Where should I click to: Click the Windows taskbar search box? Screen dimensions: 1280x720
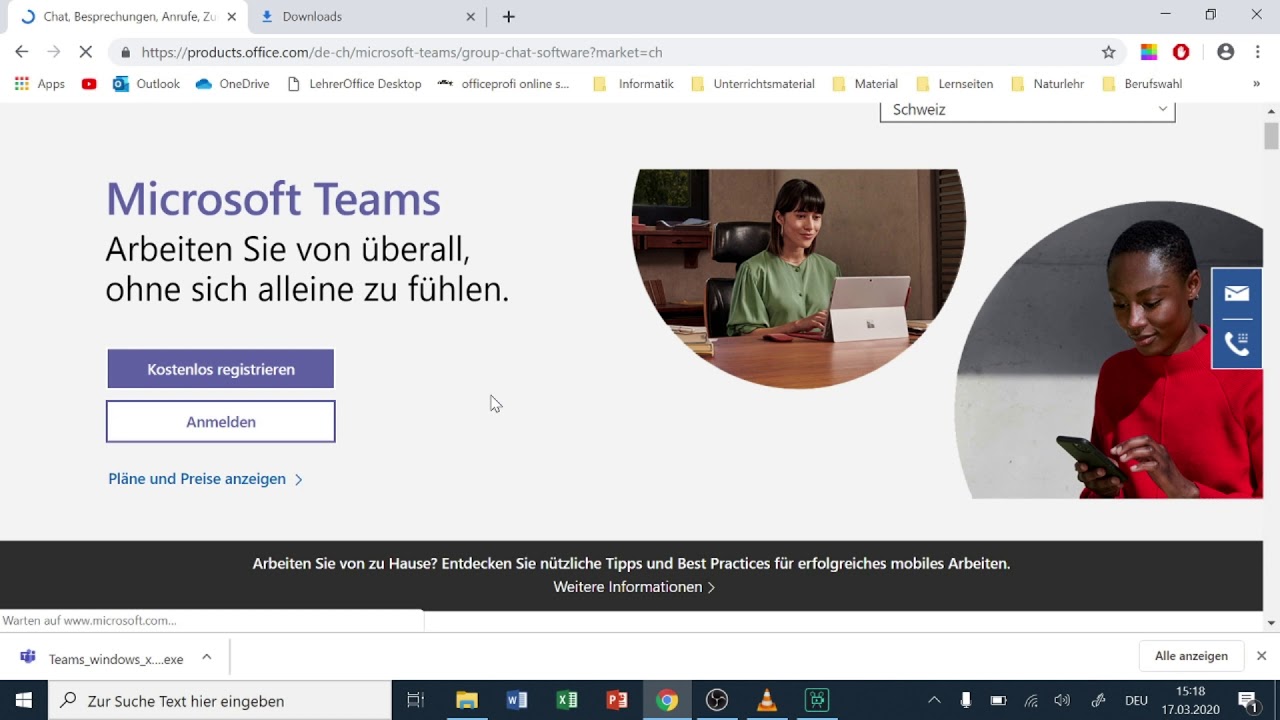220,700
